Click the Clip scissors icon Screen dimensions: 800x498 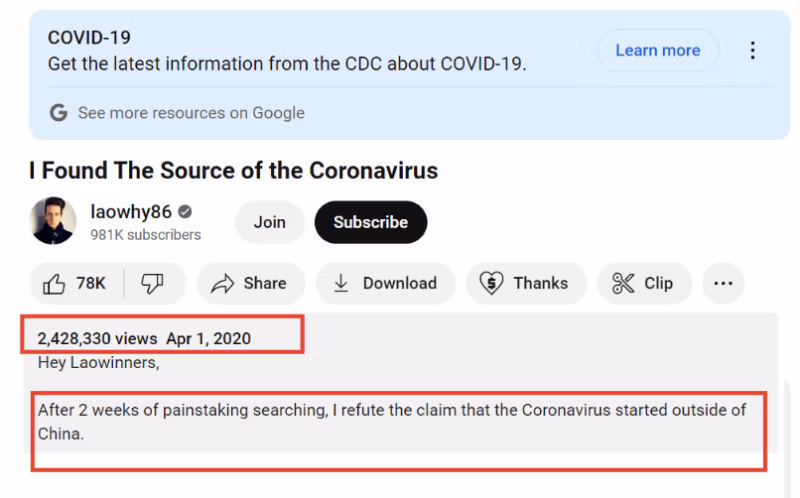pos(623,284)
